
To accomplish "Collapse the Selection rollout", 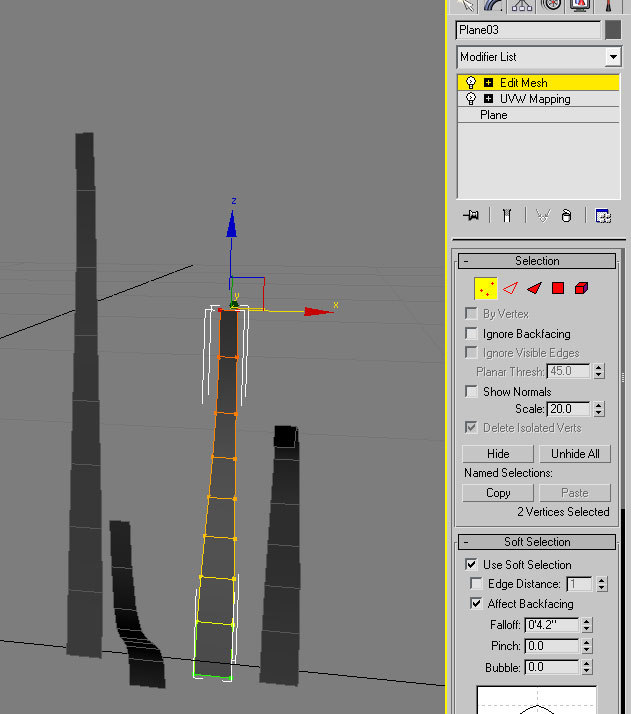I will click(x=537, y=261).
